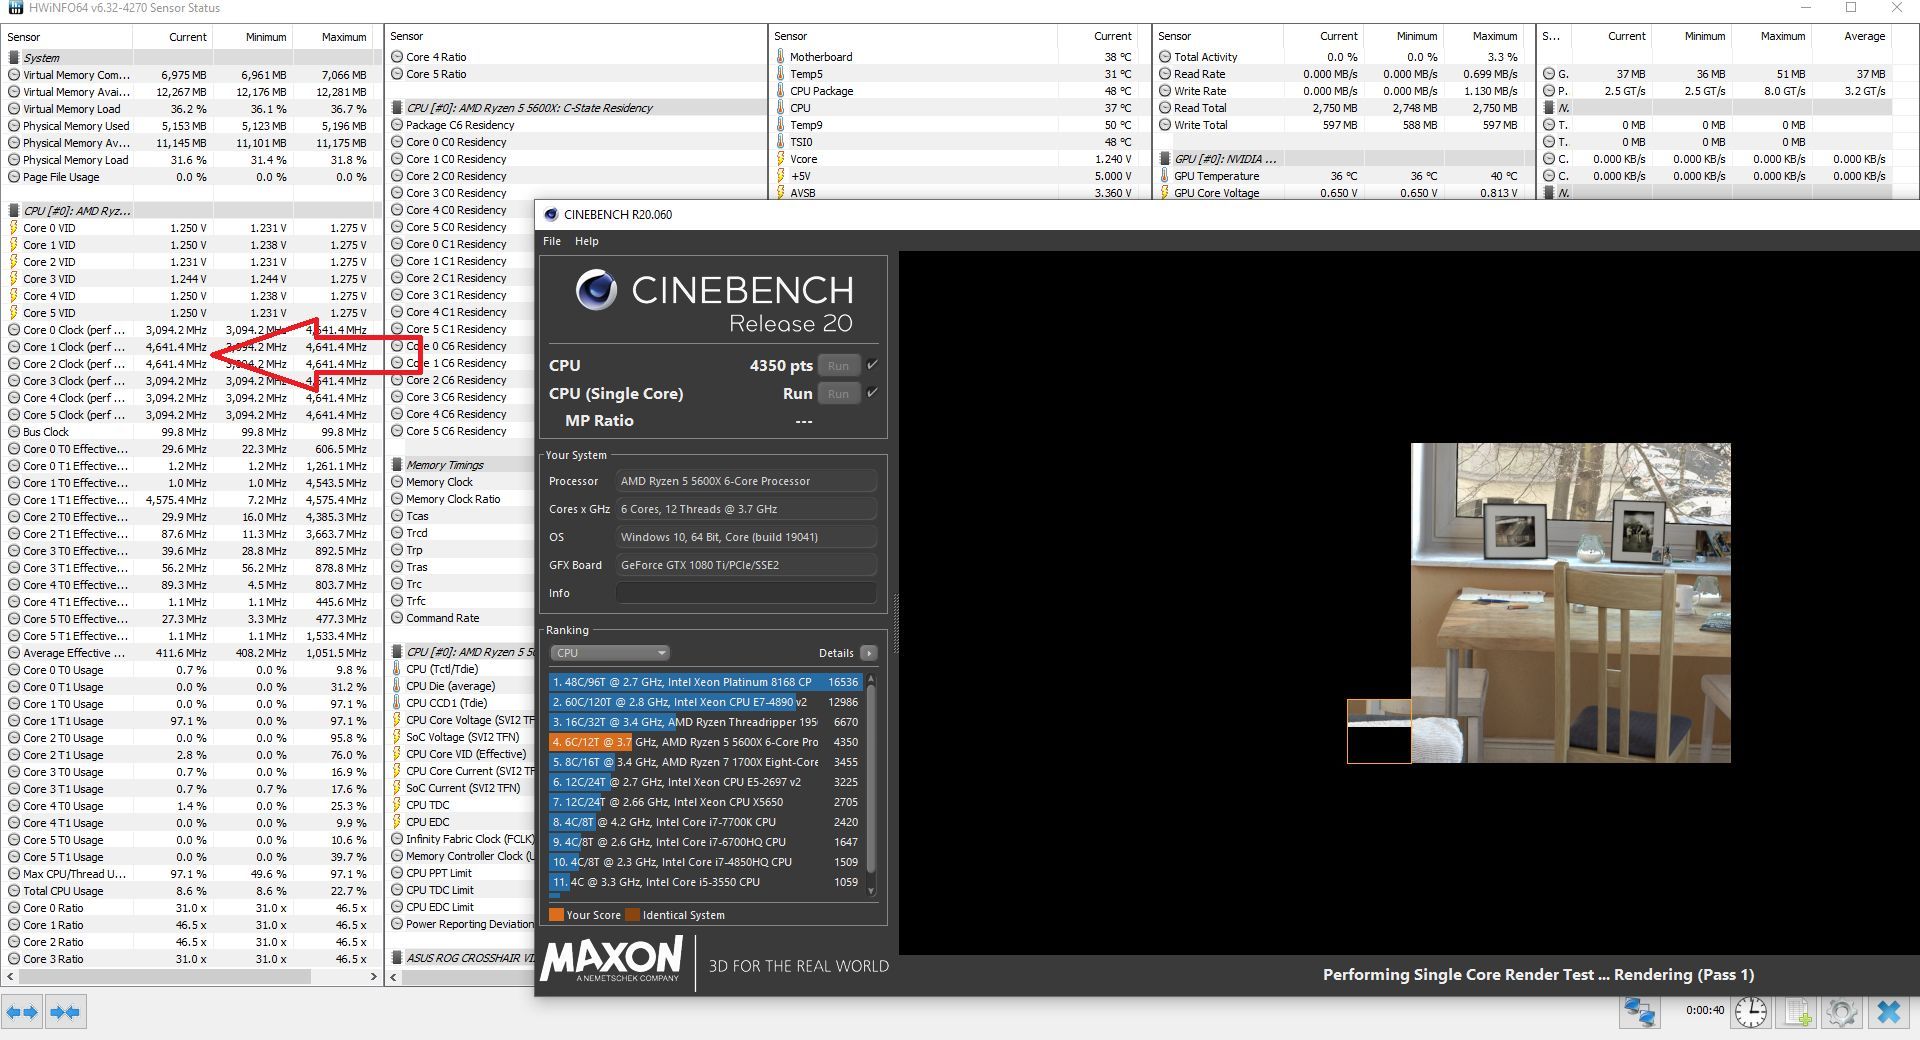The width and height of the screenshot is (1920, 1040).
Task: Open the File menu in Cinebench
Action: (x=552, y=241)
